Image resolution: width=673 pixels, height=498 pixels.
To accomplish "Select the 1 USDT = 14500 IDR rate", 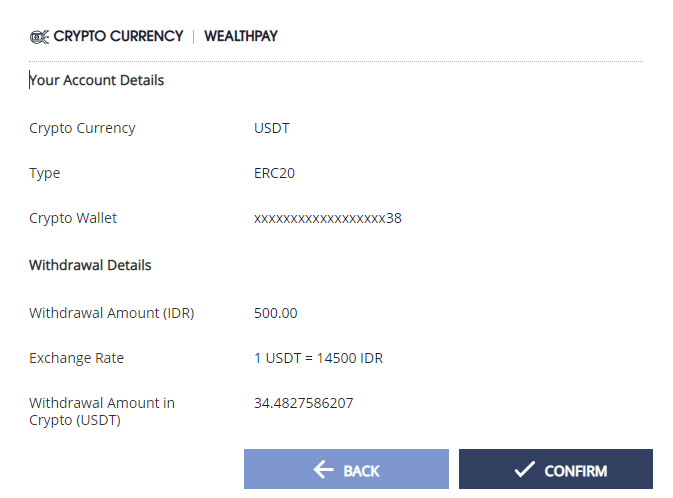I will pos(318,358).
